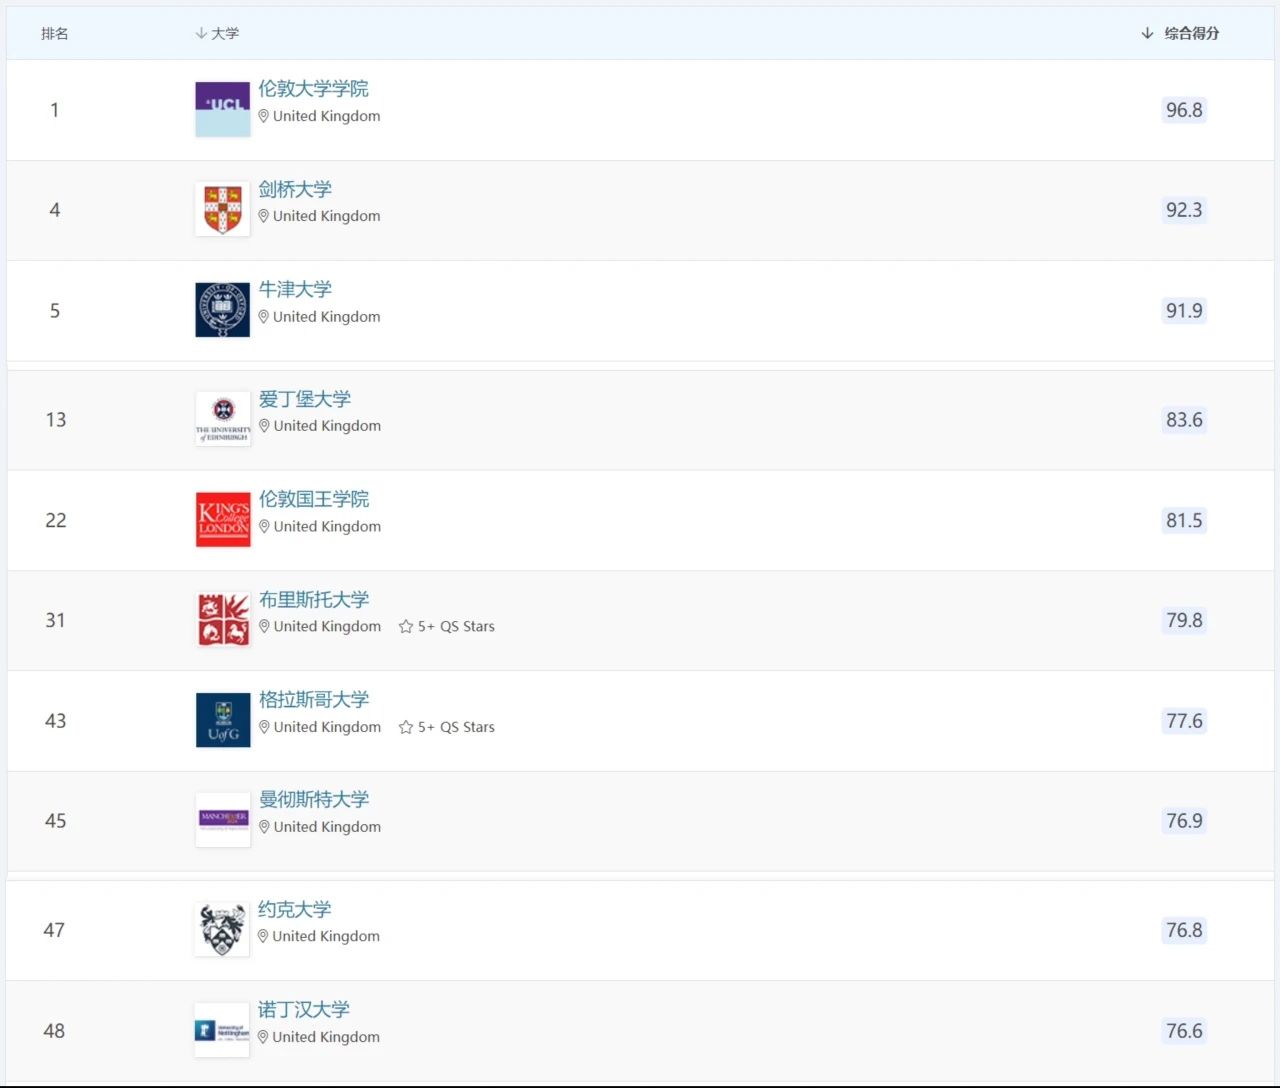The image size is (1280, 1088).
Task: Click the 5+ QS Stars label for 格拉斯哥大学
Action: click(456, 727)
